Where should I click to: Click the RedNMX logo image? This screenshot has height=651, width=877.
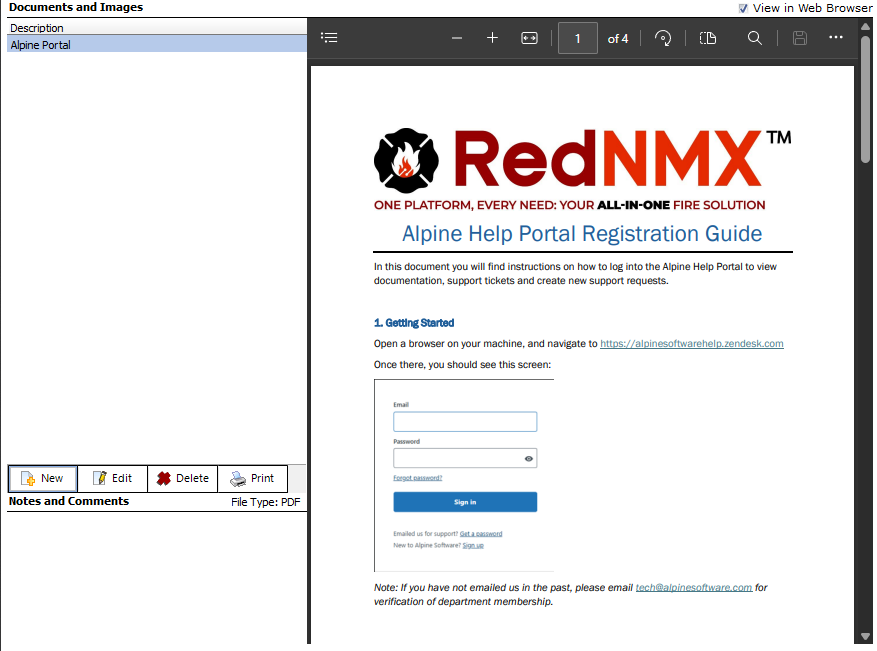(x=582, y=169)
